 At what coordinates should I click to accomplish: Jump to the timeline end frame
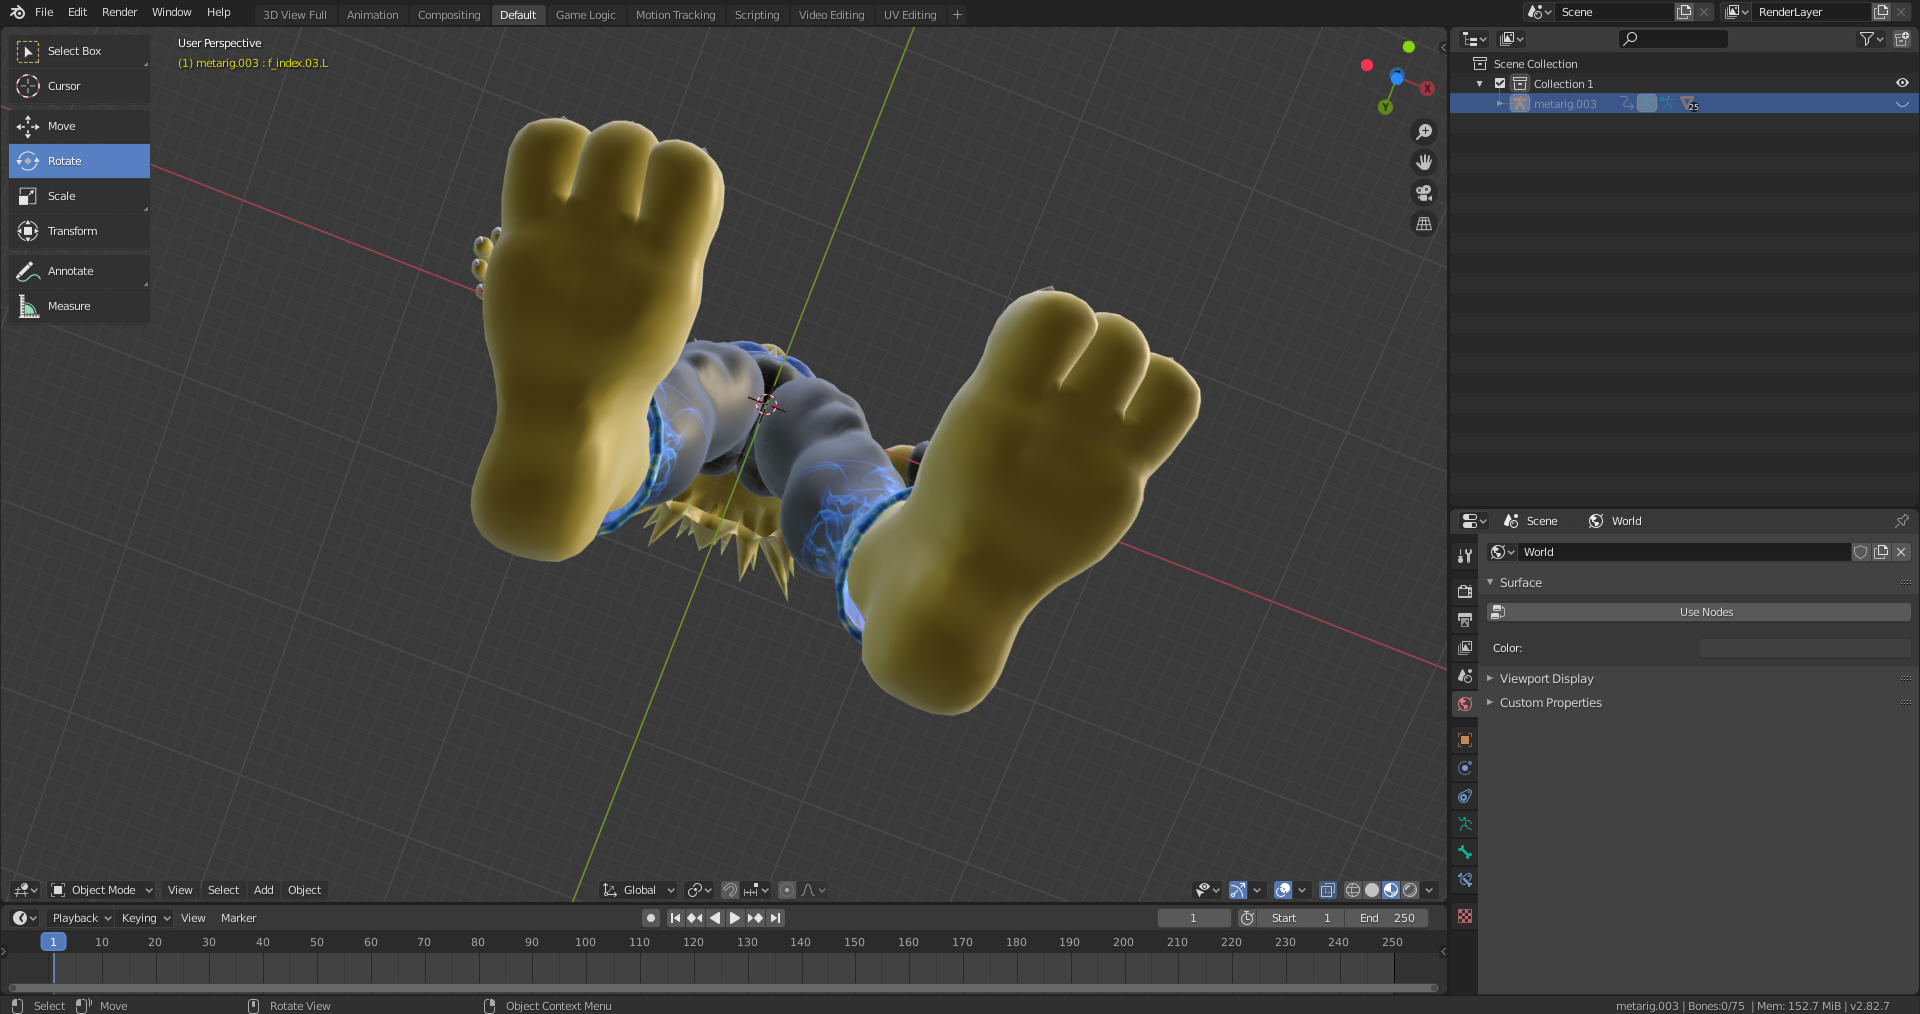(775, 918)
